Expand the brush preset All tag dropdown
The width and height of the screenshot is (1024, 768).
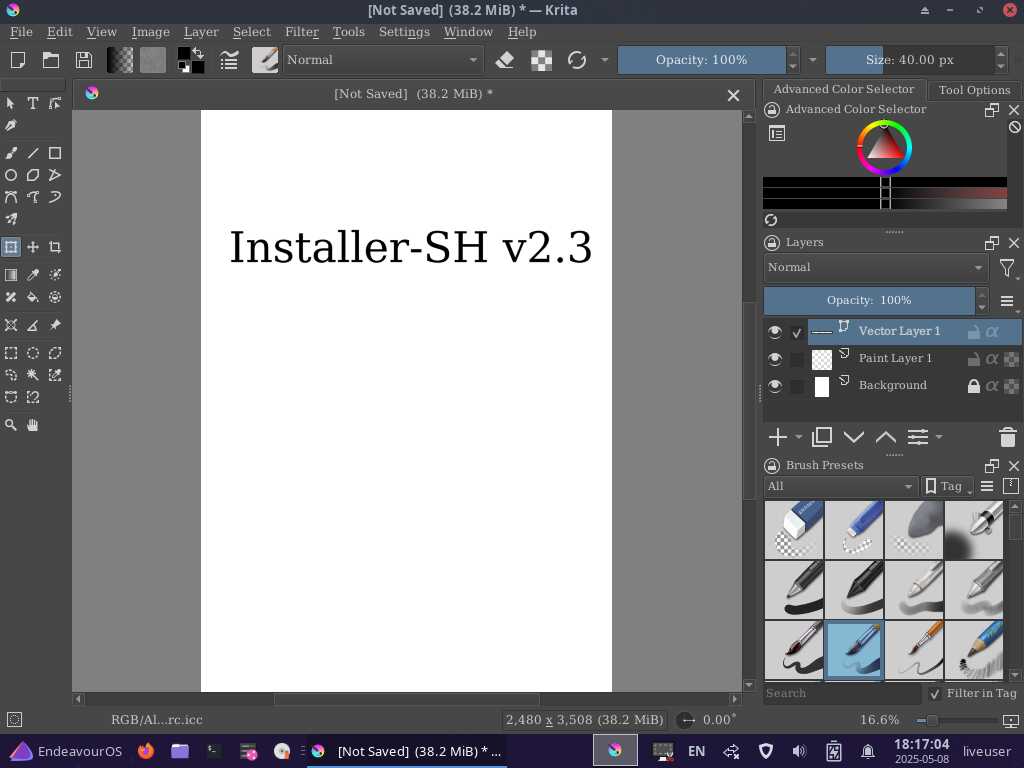pyautogui.click(x=839, y=486)
